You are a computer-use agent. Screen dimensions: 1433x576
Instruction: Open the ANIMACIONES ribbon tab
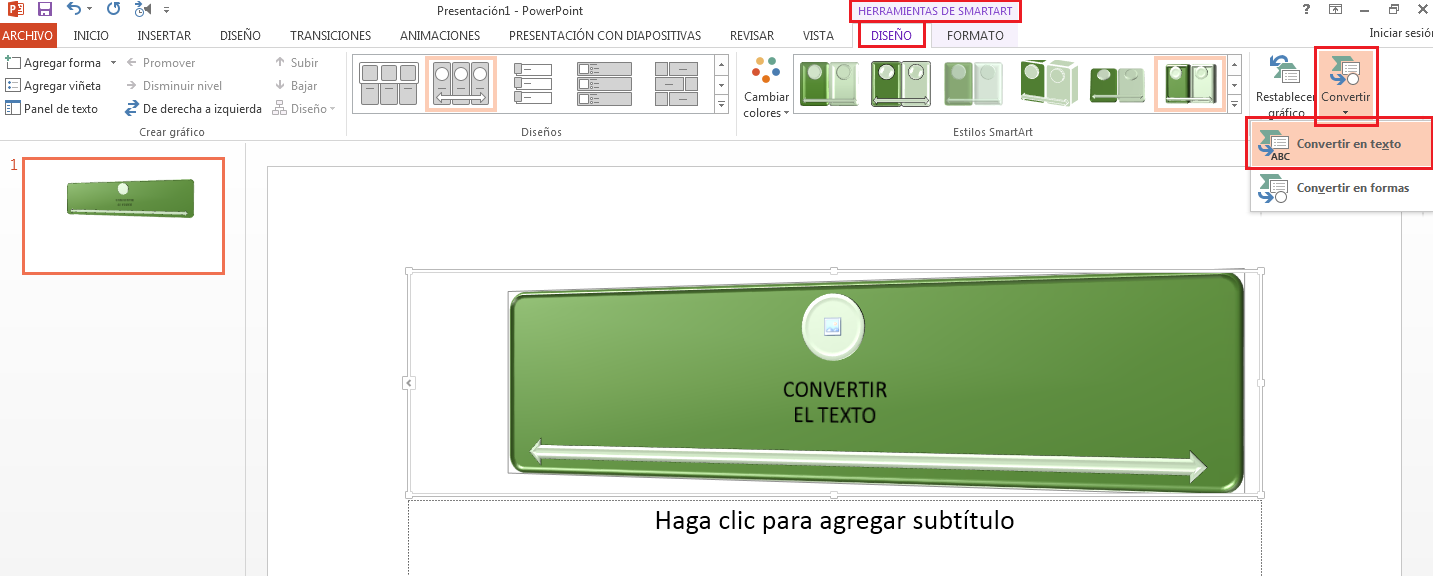point(440,36)
